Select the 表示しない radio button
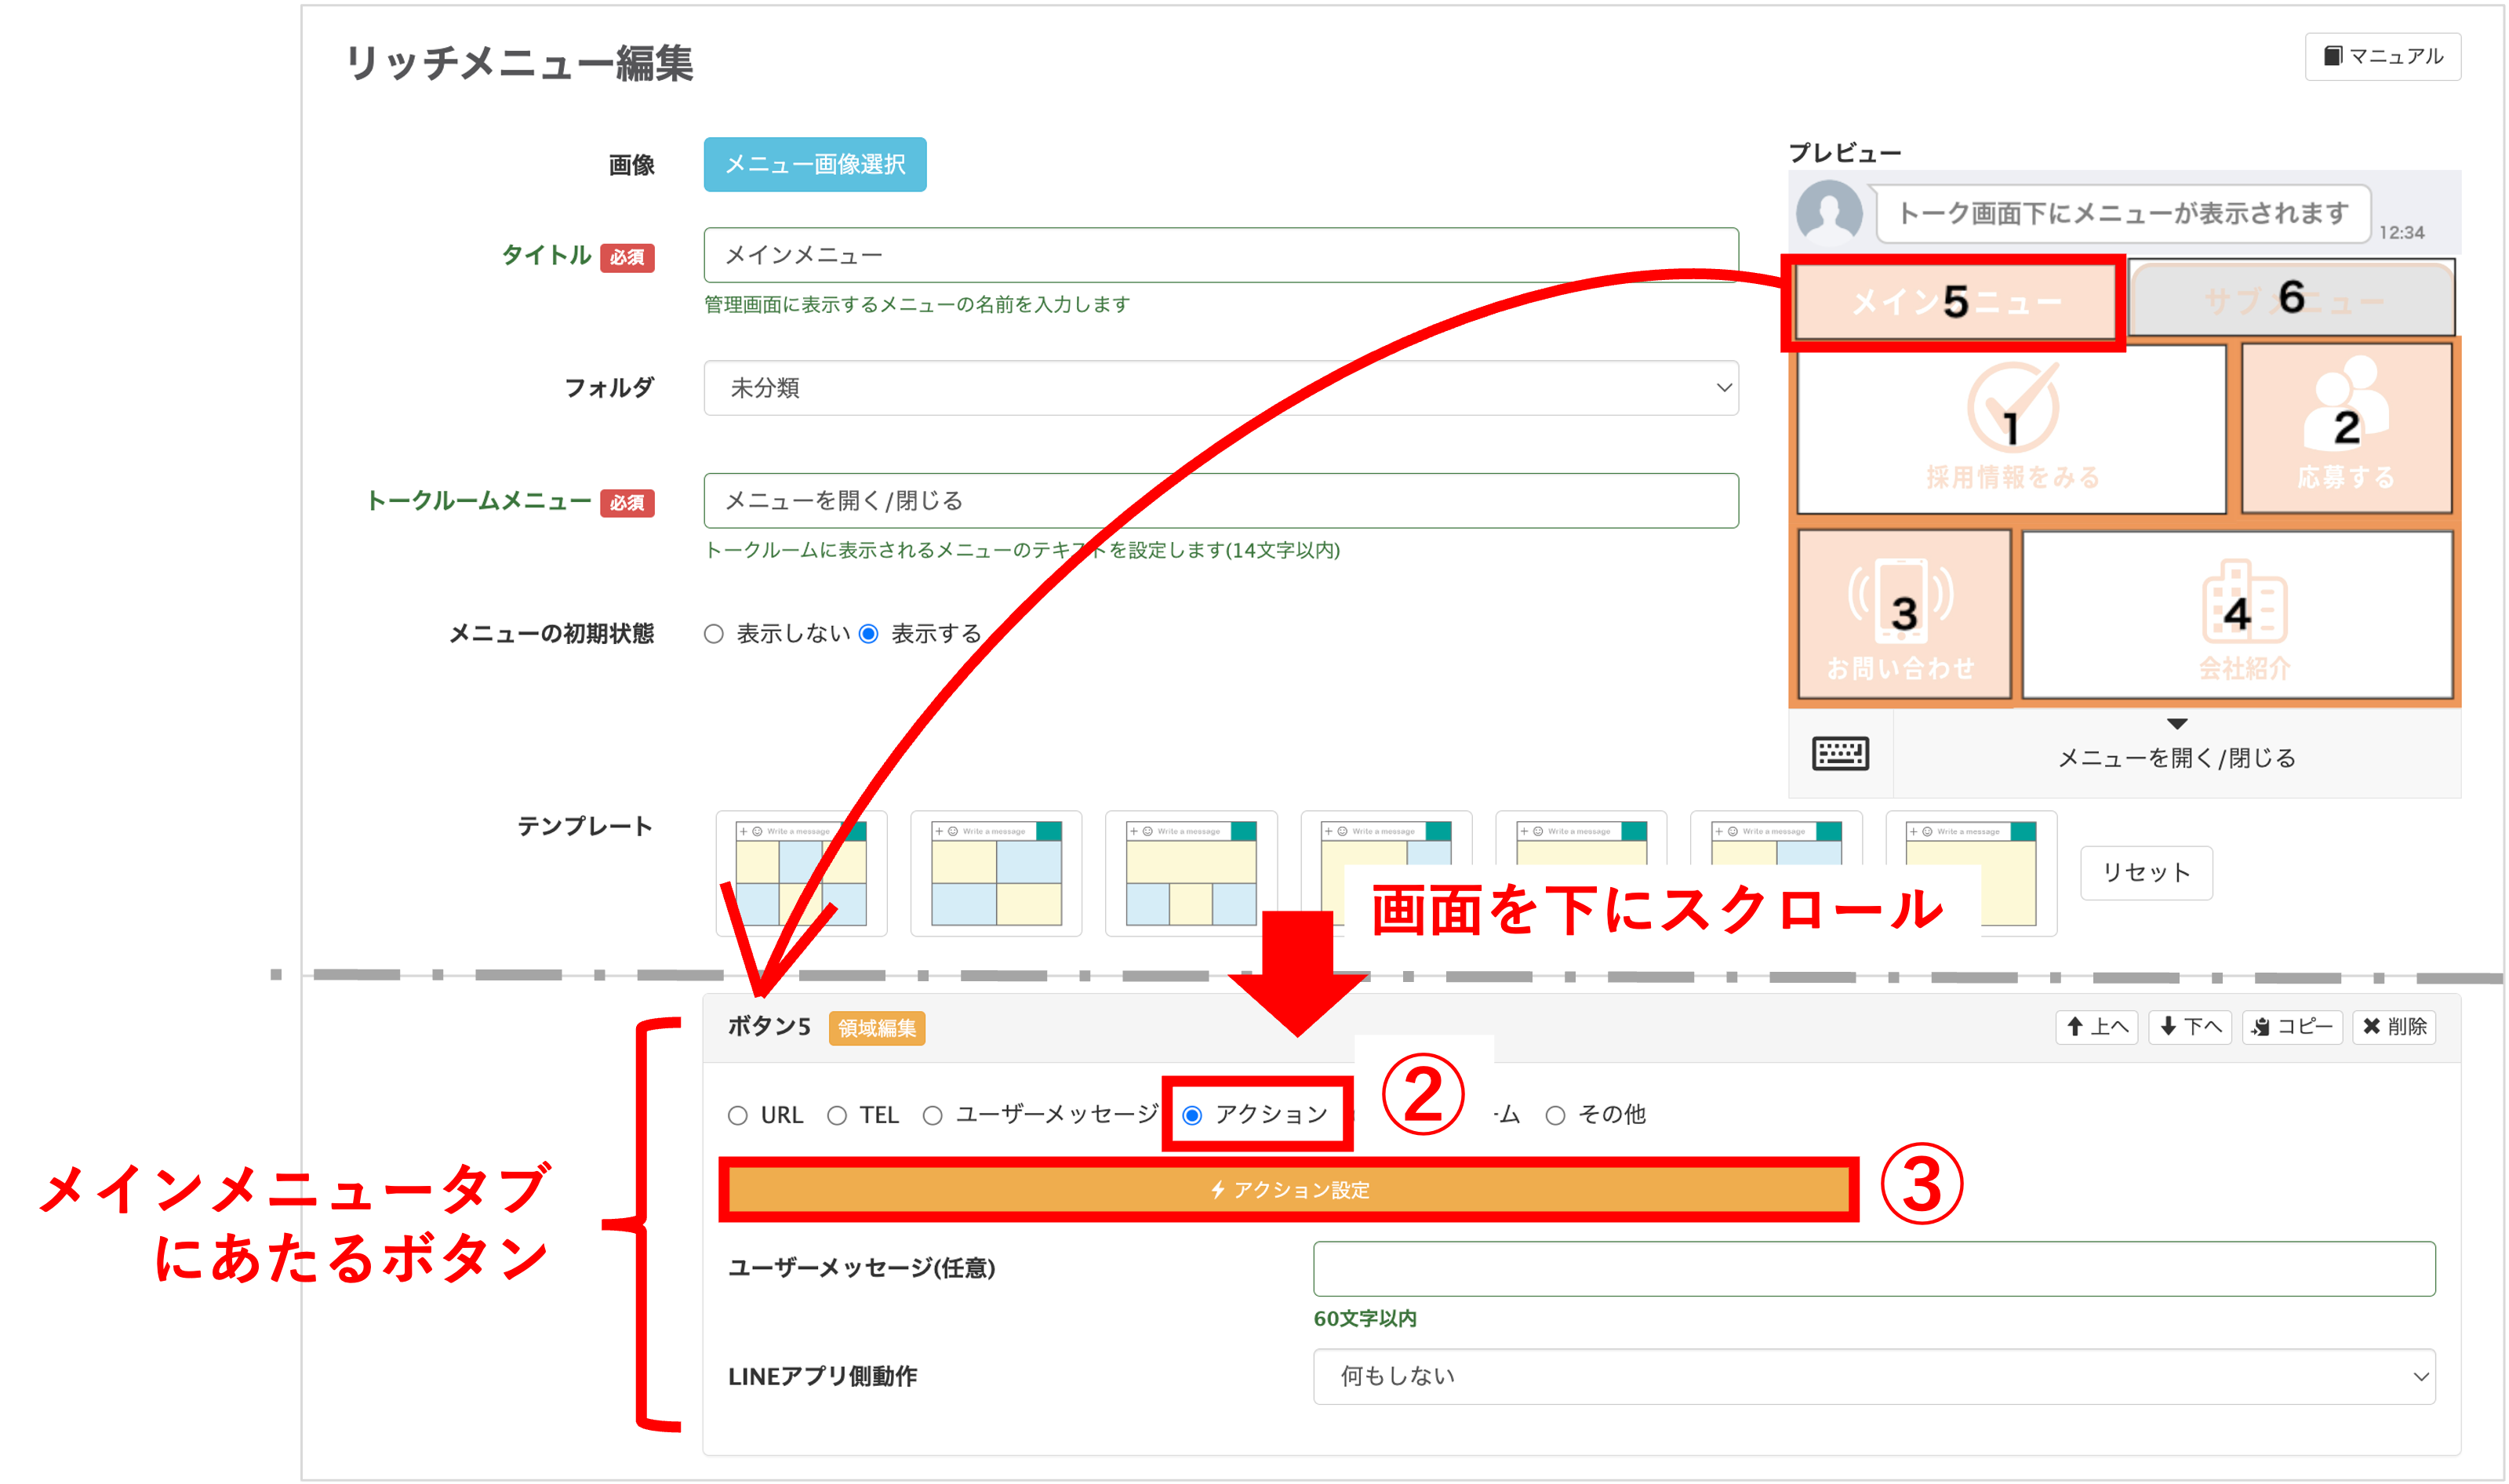Image resolution: width=2509 pixels, height=1484 pixels. 713,634
